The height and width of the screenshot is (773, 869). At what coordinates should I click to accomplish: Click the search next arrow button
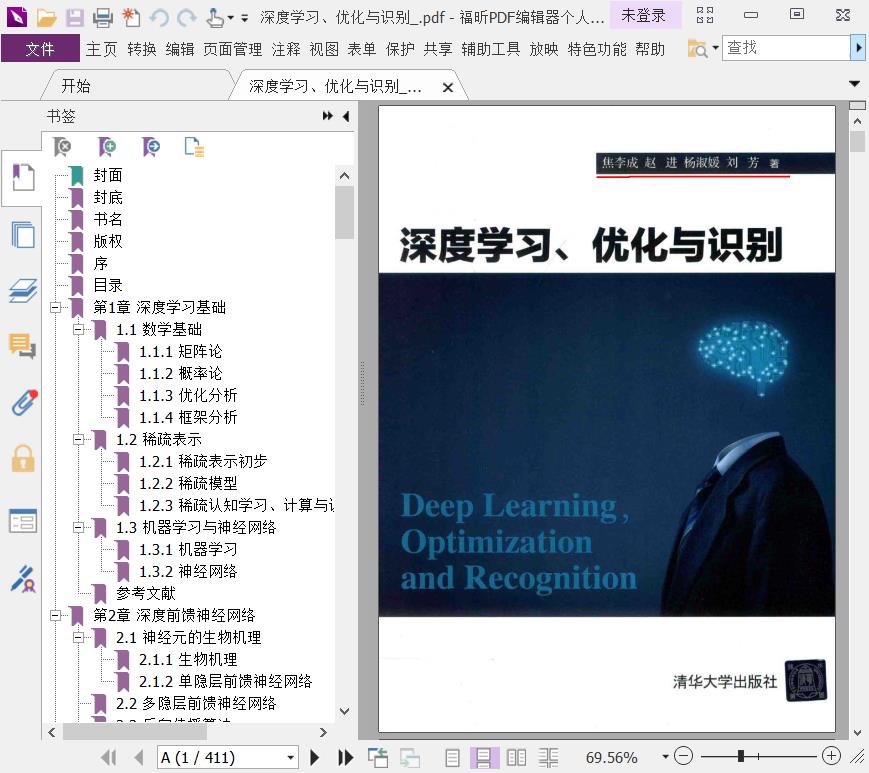pos(858,48)
